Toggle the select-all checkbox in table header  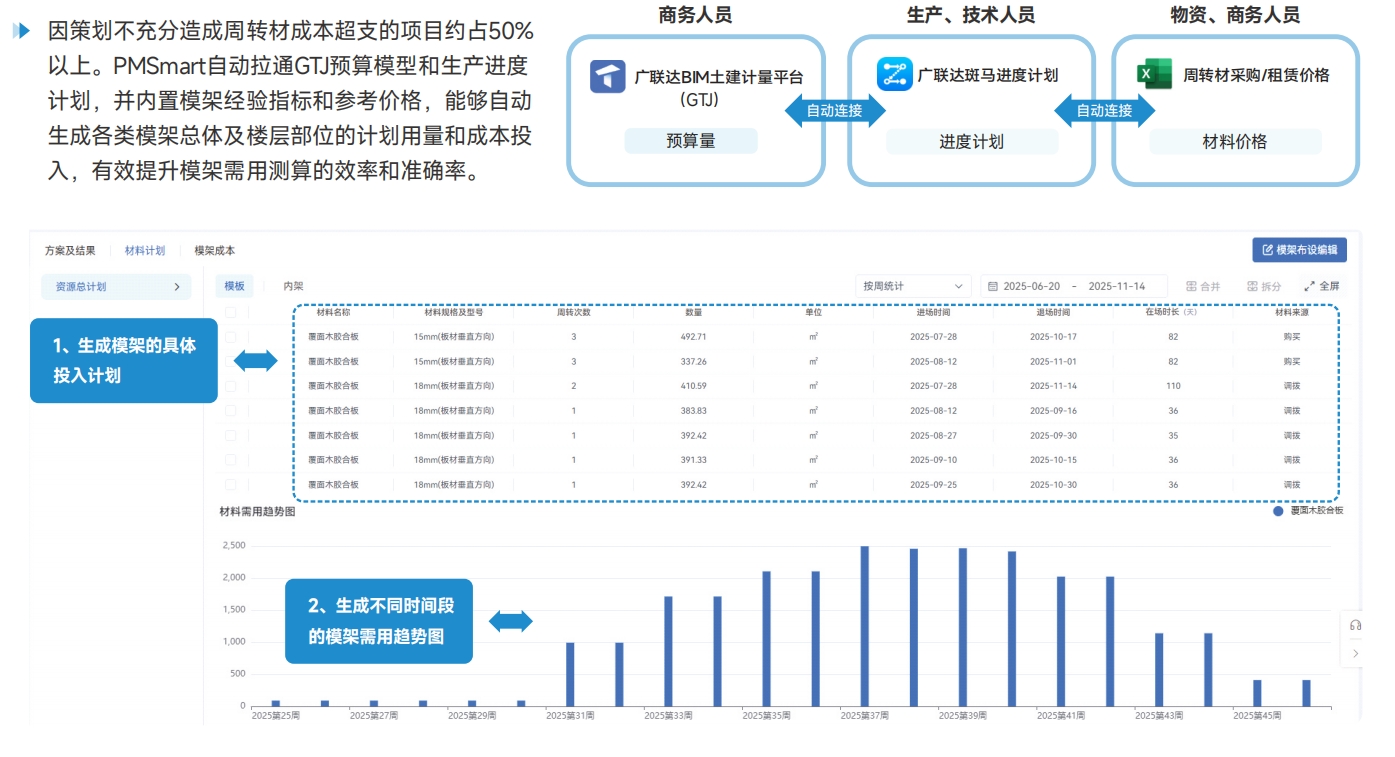pos(231,312)
